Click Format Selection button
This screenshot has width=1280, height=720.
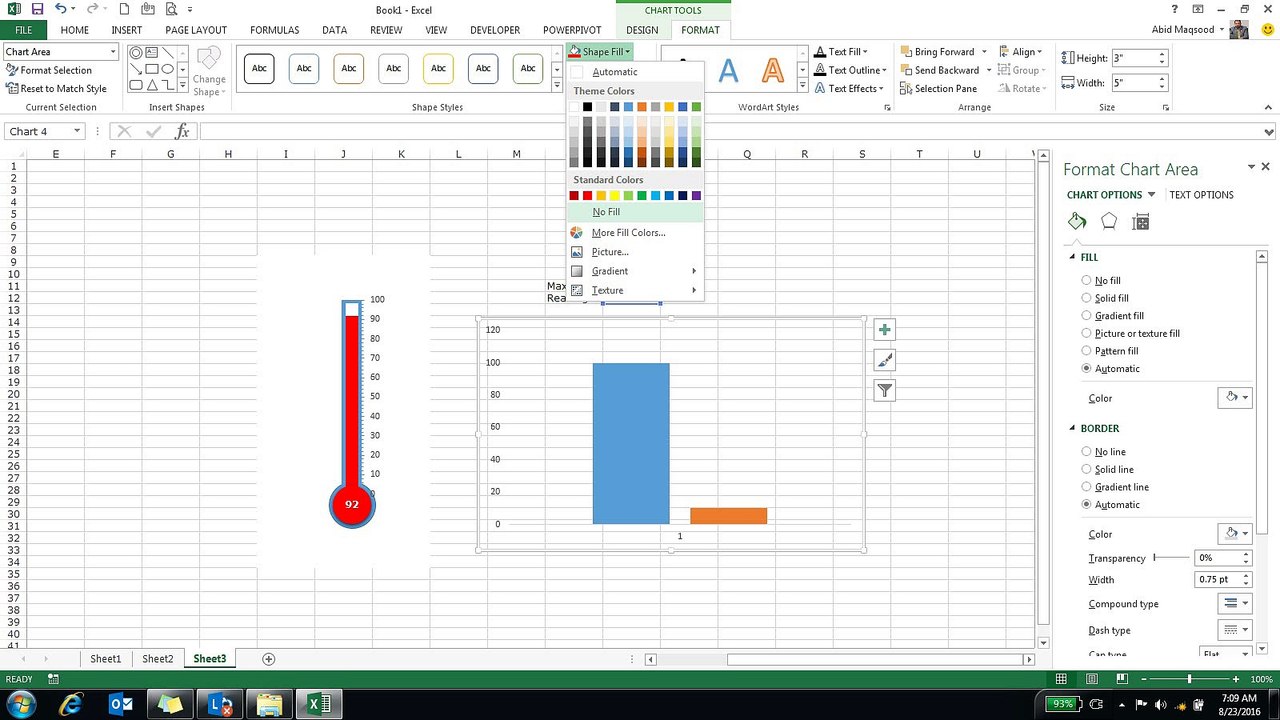49,70
